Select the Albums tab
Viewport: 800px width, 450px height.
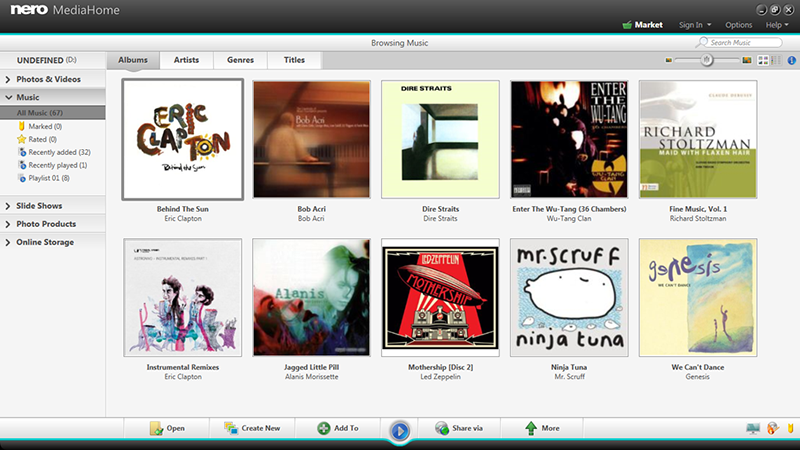click(x=133, y=60)
